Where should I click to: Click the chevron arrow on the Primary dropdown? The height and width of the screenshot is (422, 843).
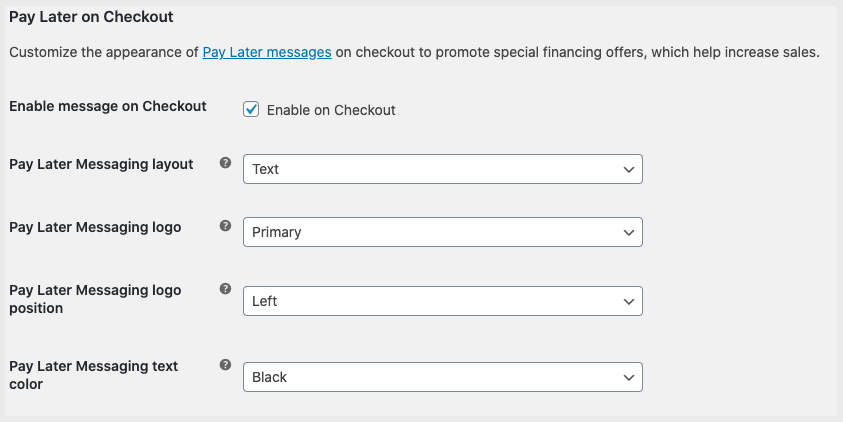click(629, 232)
